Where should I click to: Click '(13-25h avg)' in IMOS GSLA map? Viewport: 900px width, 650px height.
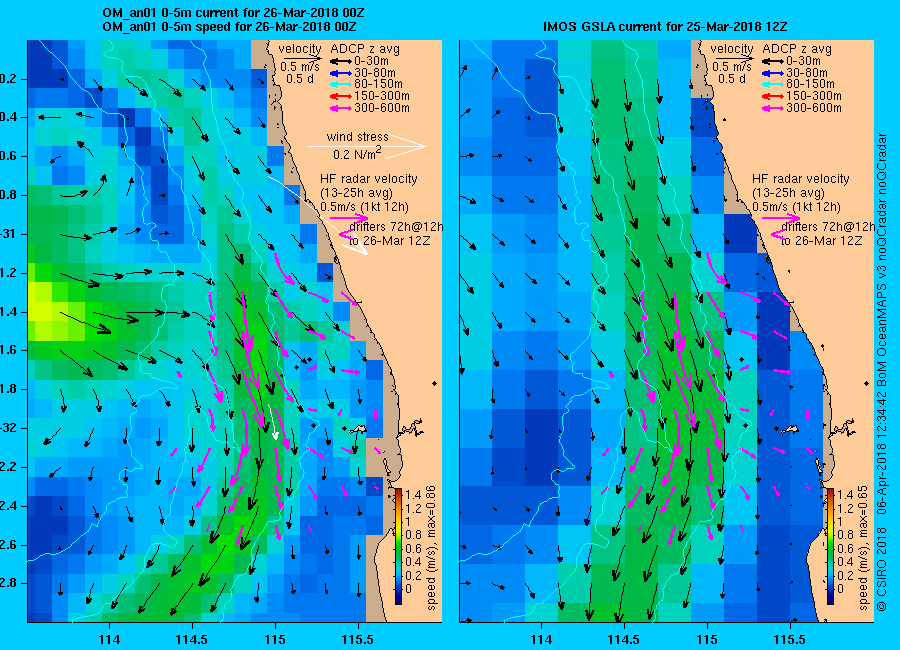tap(788, 193)
